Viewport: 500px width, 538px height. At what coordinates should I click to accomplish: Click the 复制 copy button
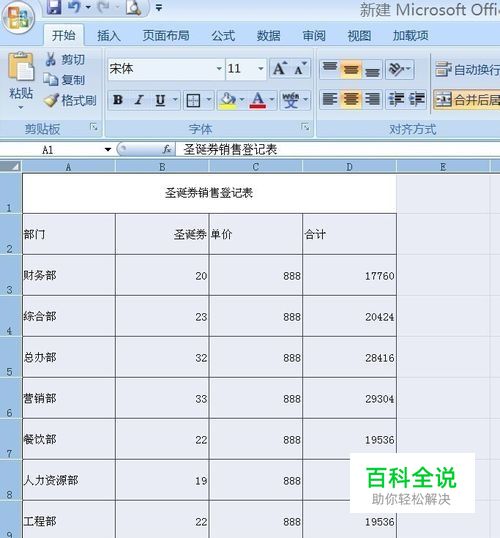(65, 80)
